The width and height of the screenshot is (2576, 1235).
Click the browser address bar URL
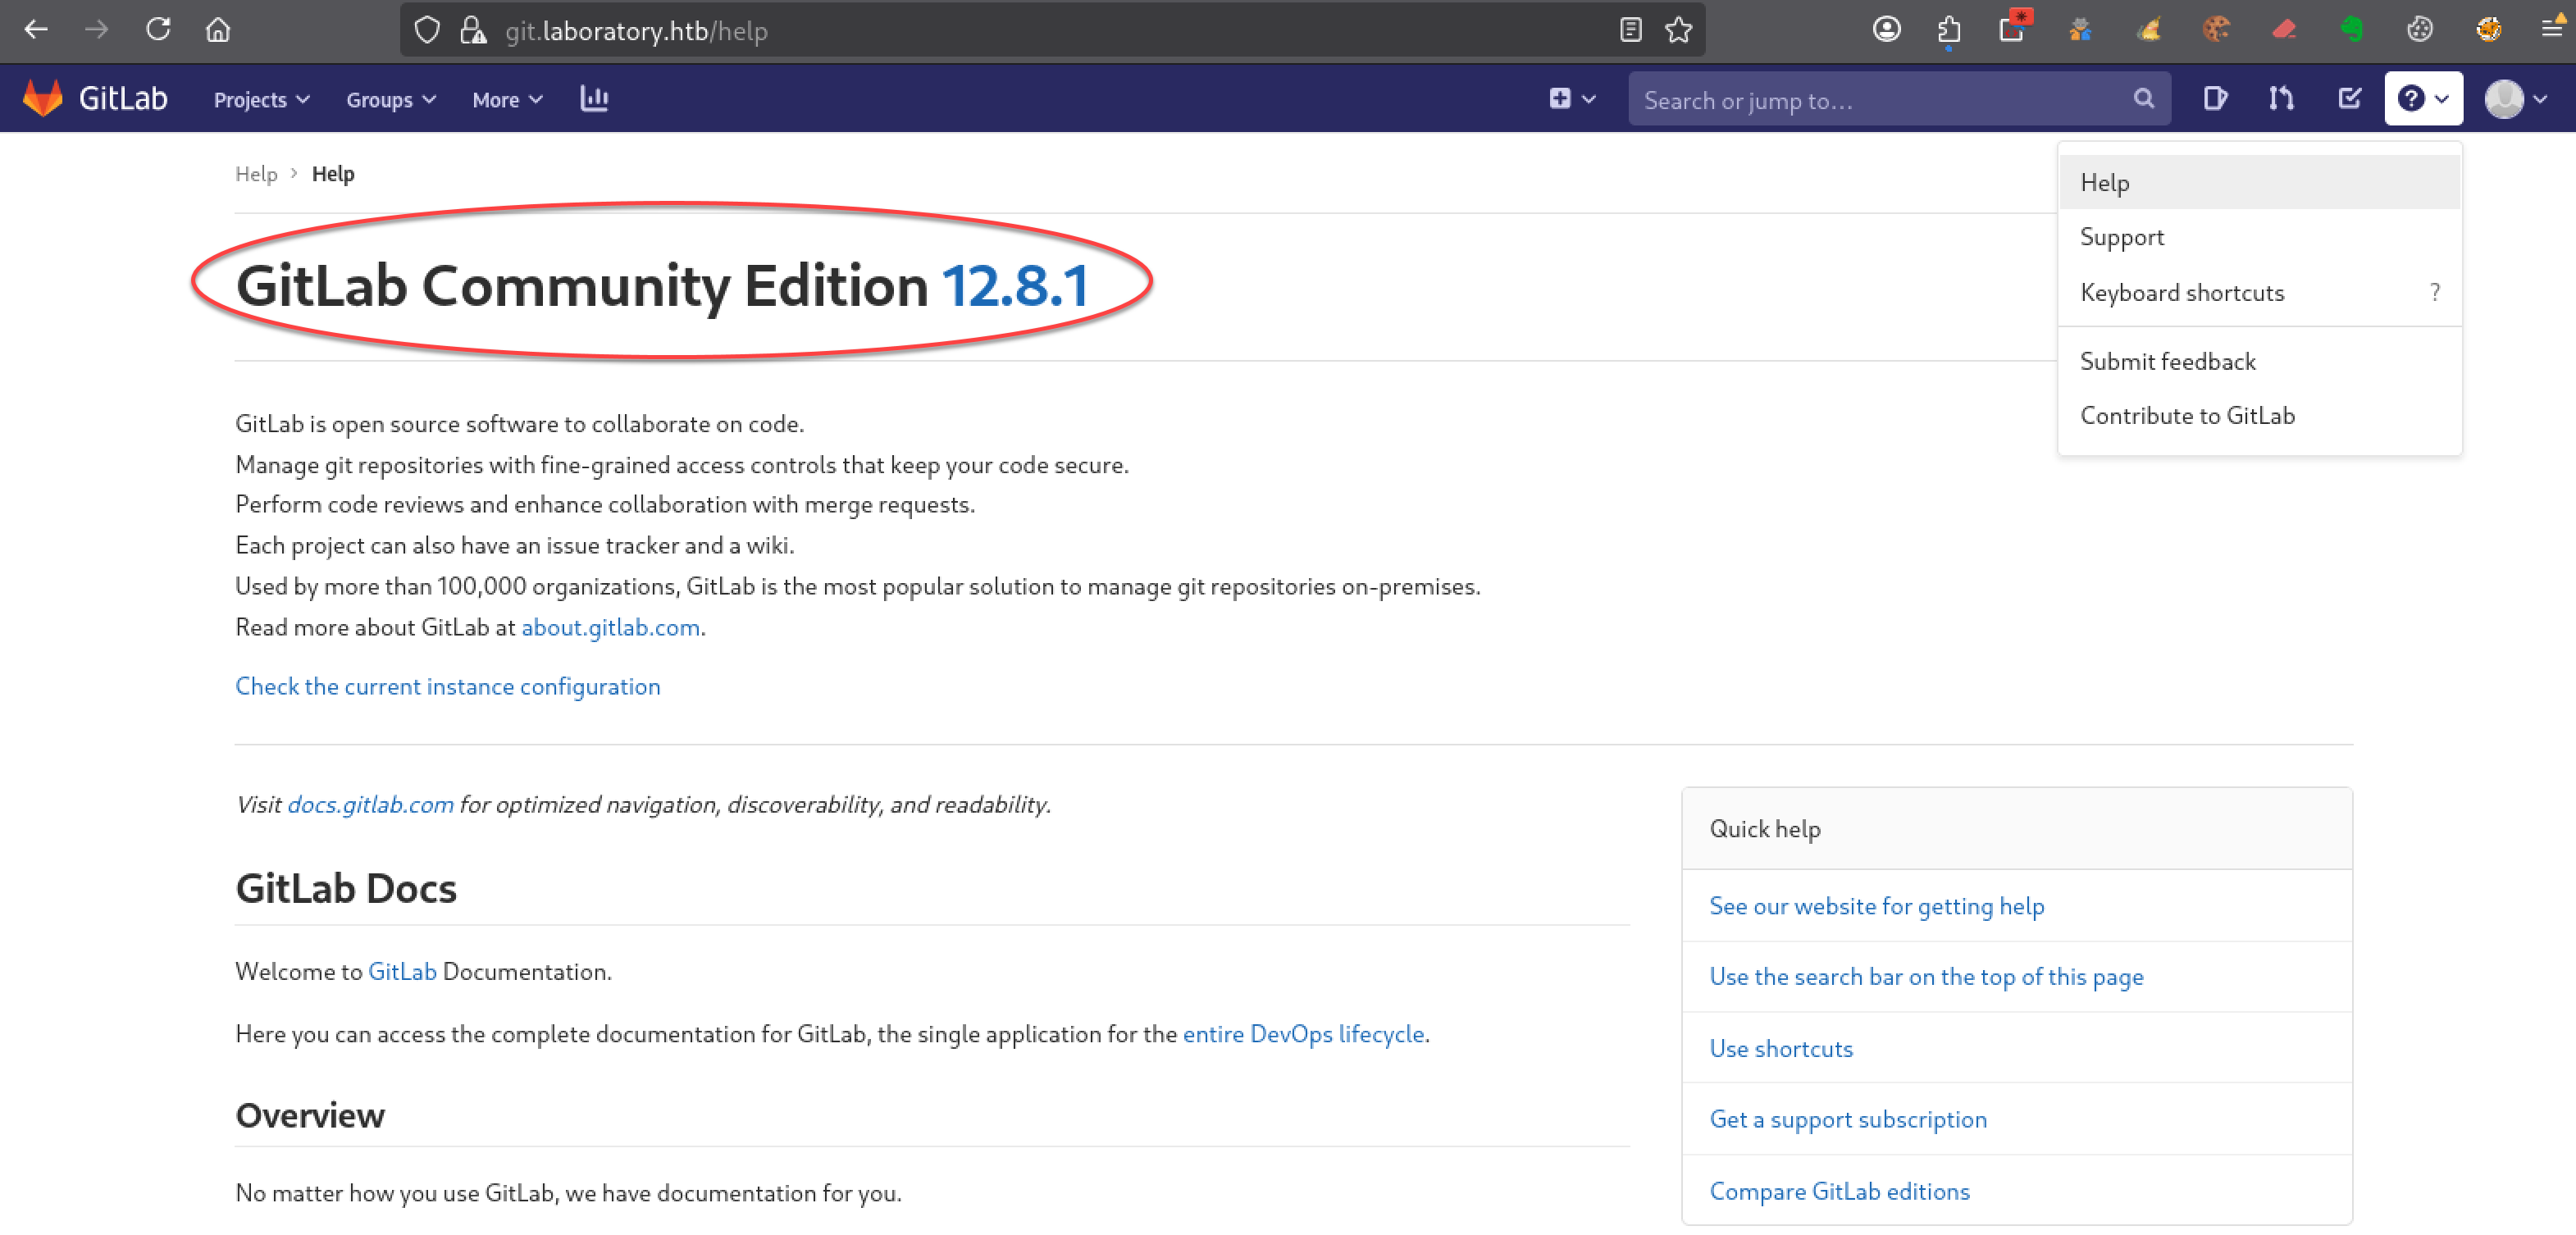636,31
